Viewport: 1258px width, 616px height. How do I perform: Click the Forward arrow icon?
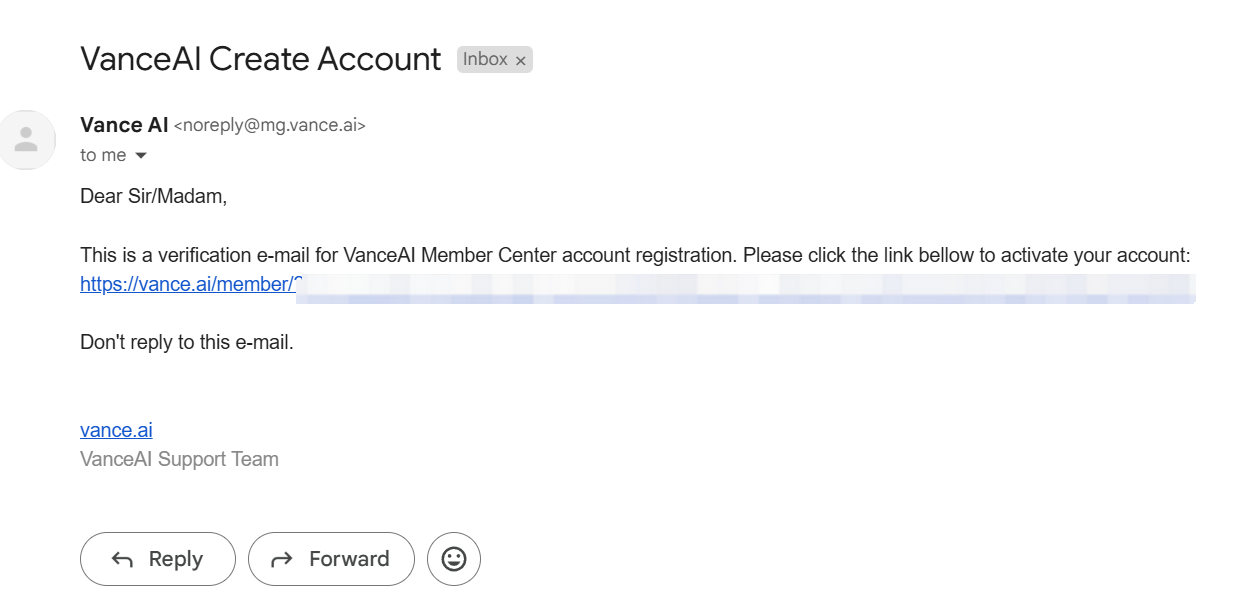282,560
